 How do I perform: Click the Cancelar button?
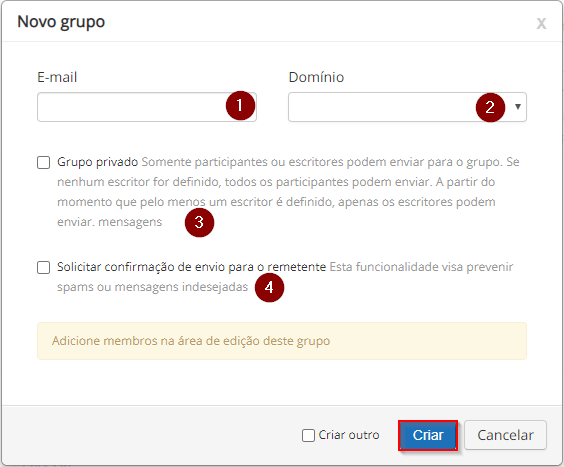[x=505, y=435]
